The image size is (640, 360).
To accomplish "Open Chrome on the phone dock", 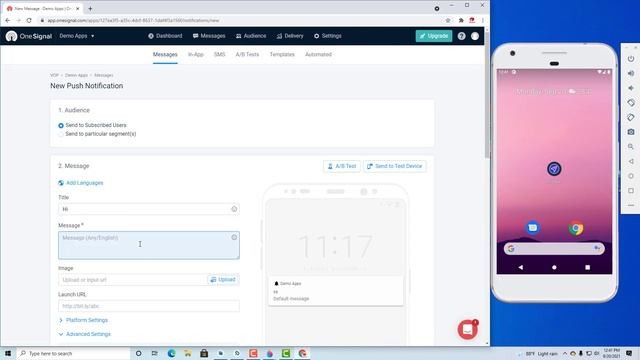I will pyautogui.click(x=576, y=228).
